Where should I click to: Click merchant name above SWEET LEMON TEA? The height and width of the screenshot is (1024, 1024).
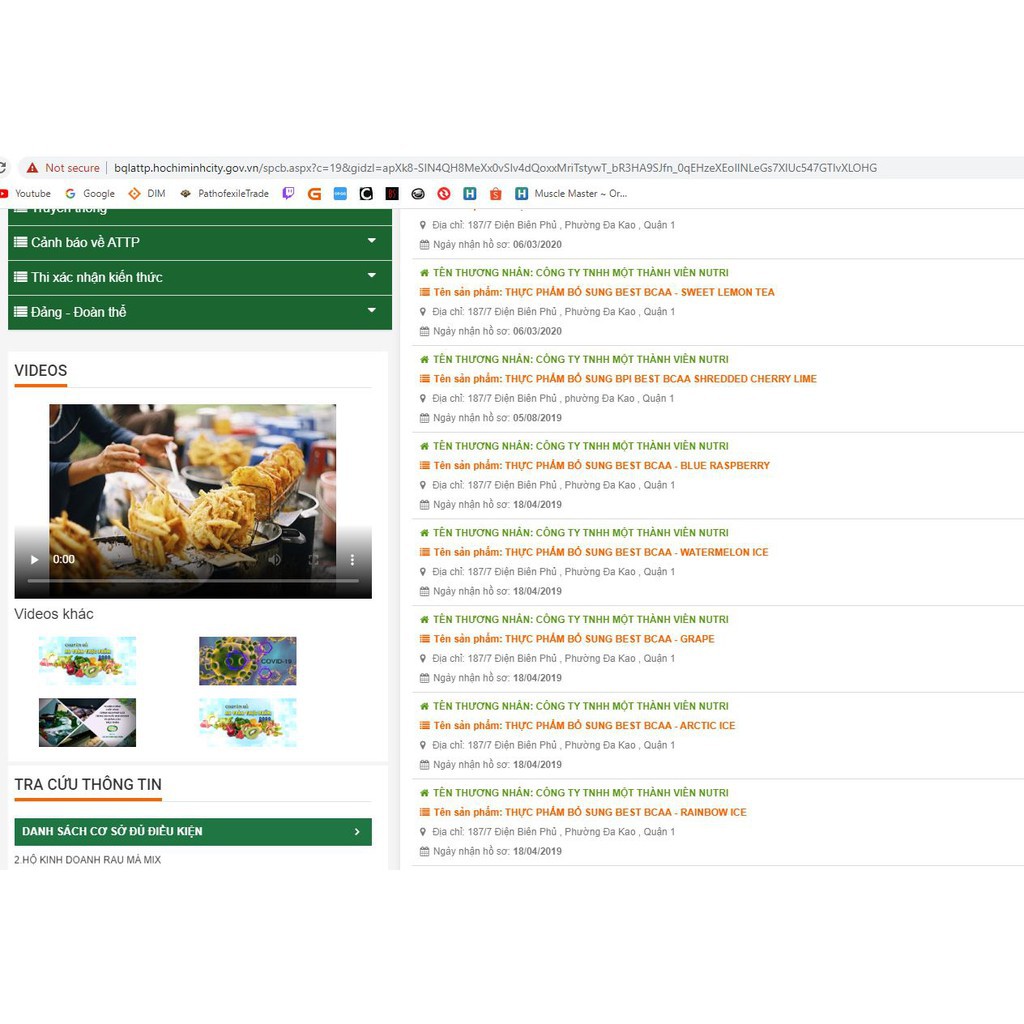581,272
